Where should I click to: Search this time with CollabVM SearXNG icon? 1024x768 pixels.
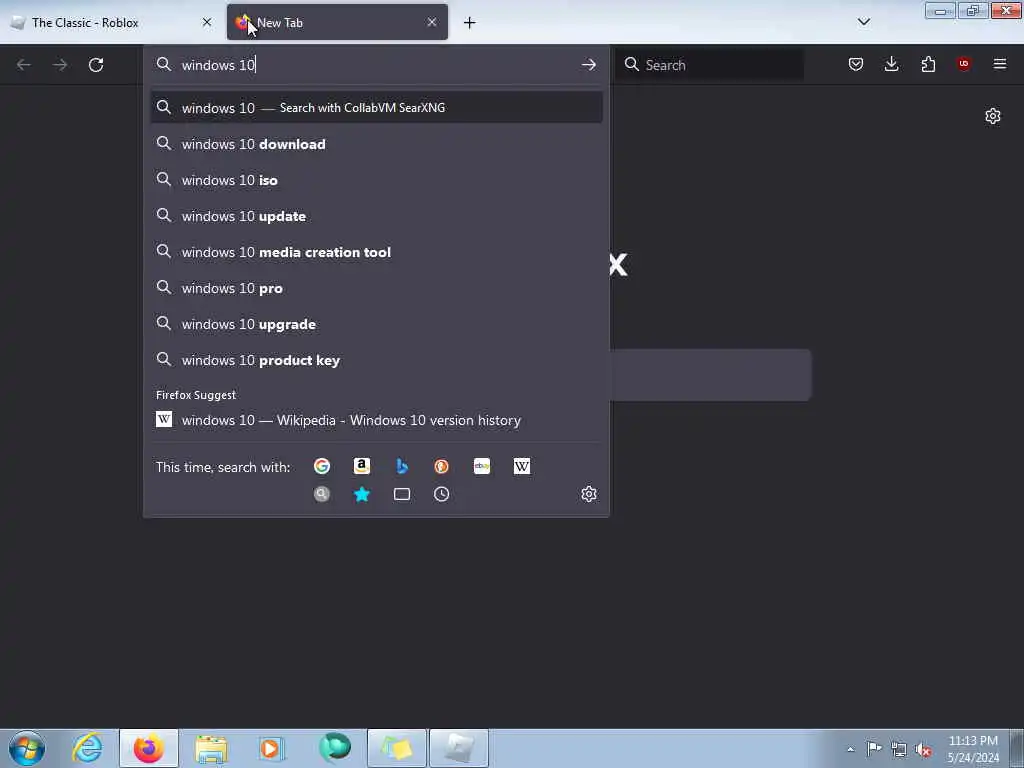[x=321, y=494]
